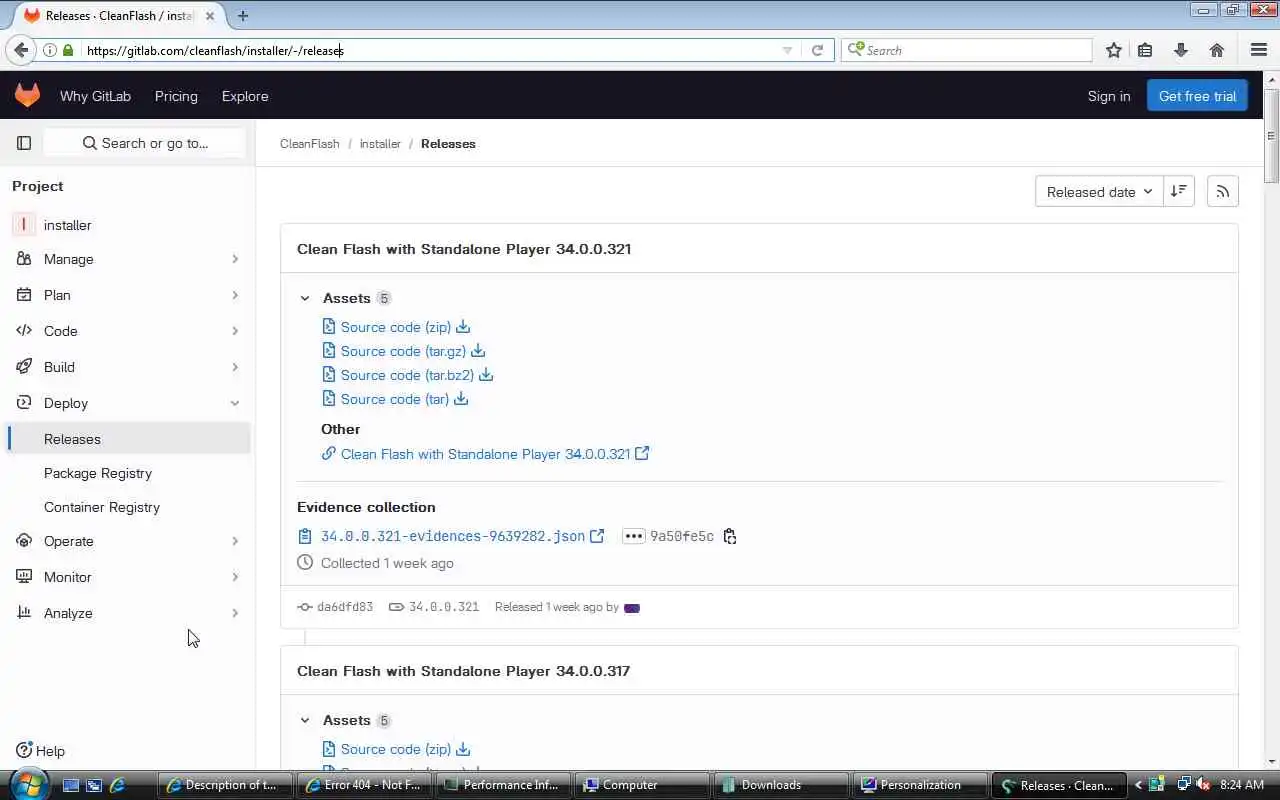Open the browser hamburger menu

pos(1259,50)
